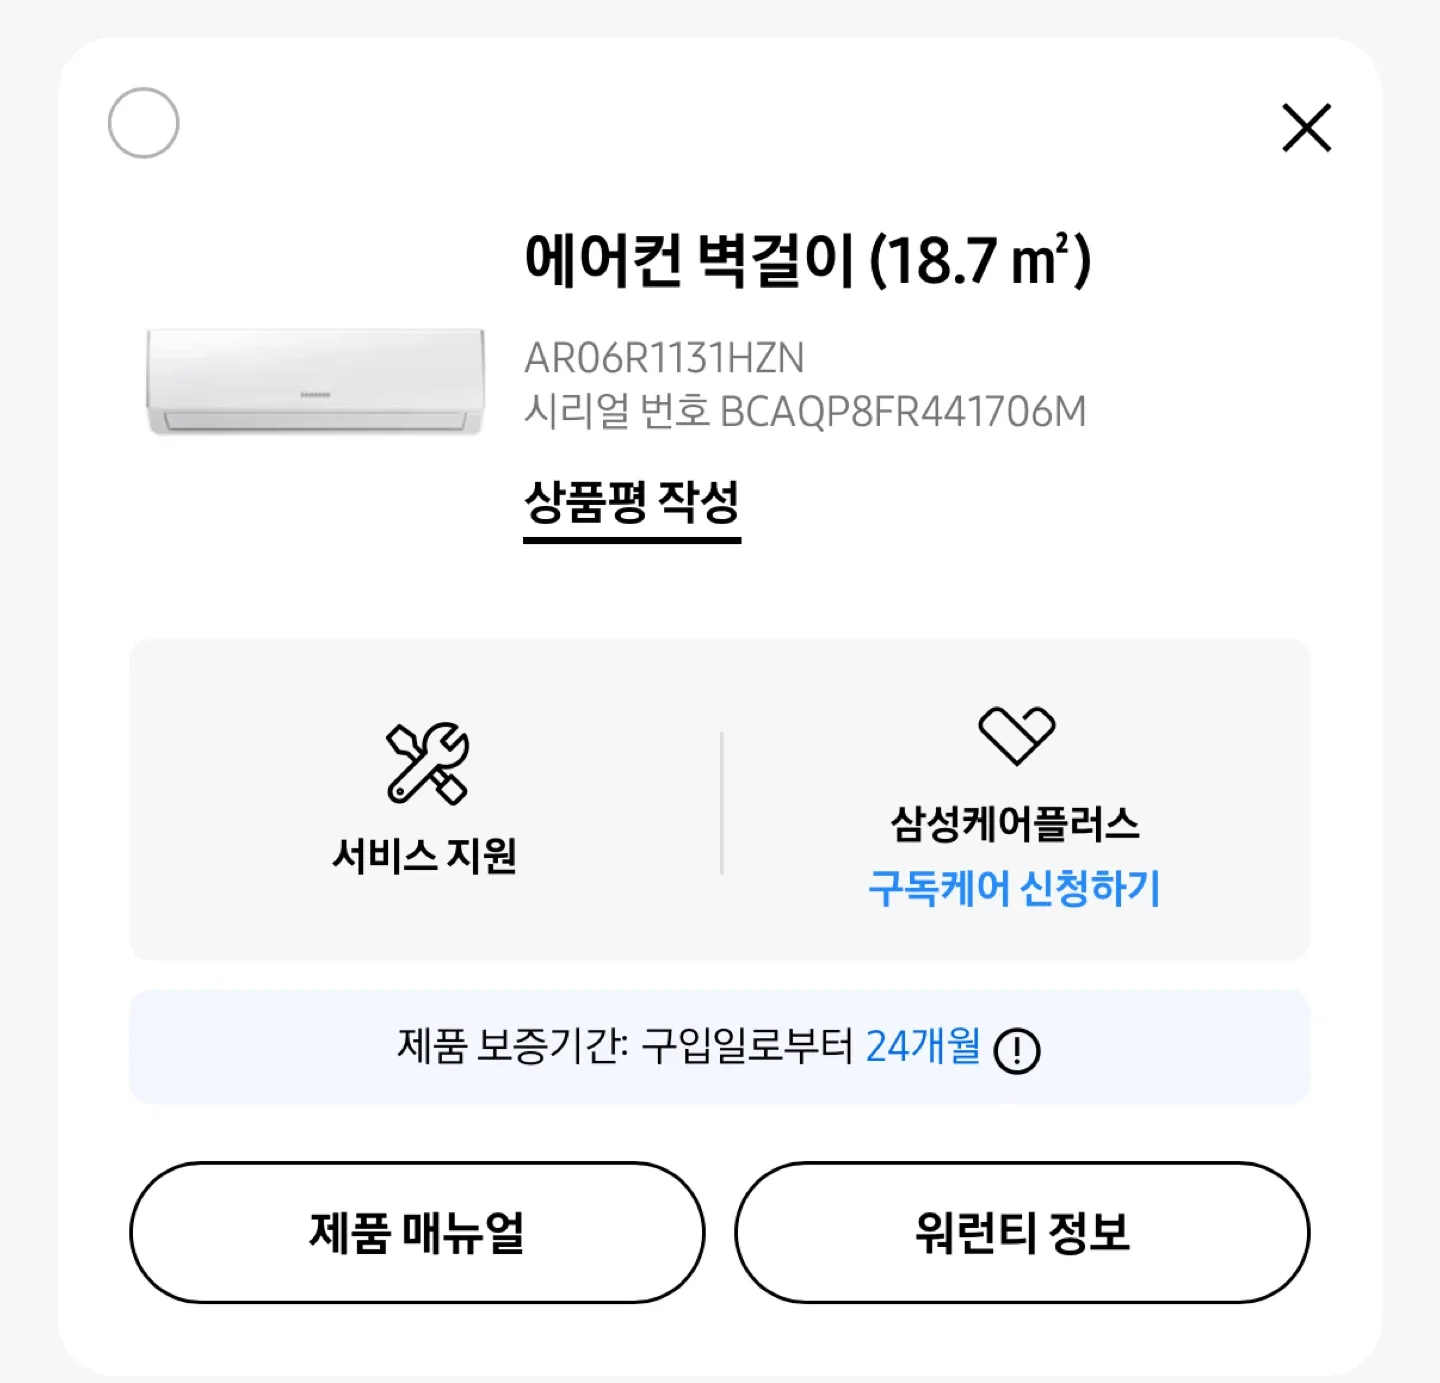
Task: Click the Samsung Care Plus heart icon
Action: click(x=1016, y=735)
